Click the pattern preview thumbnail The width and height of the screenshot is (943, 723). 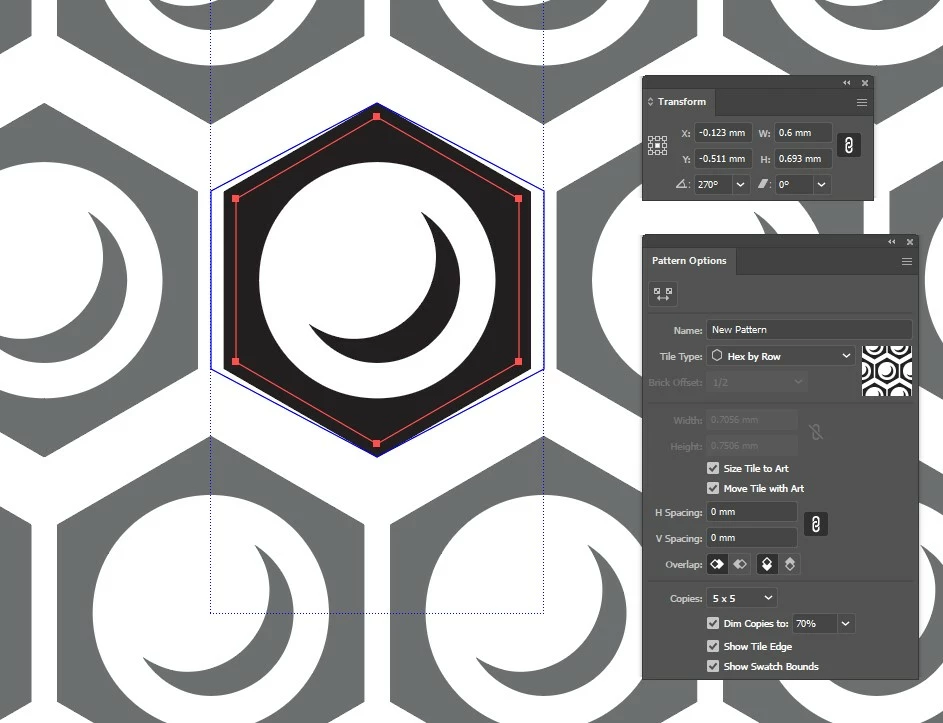point(886,371)
